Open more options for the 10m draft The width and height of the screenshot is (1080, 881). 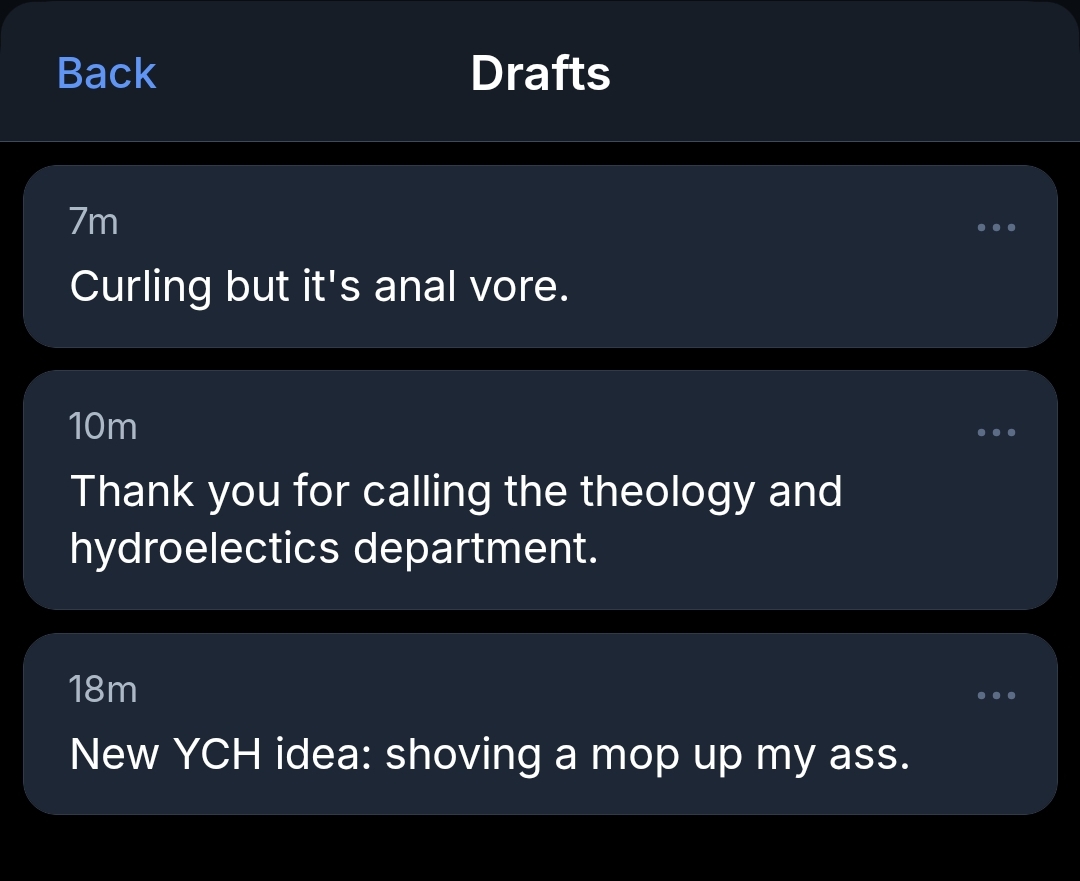coord(996,433)
